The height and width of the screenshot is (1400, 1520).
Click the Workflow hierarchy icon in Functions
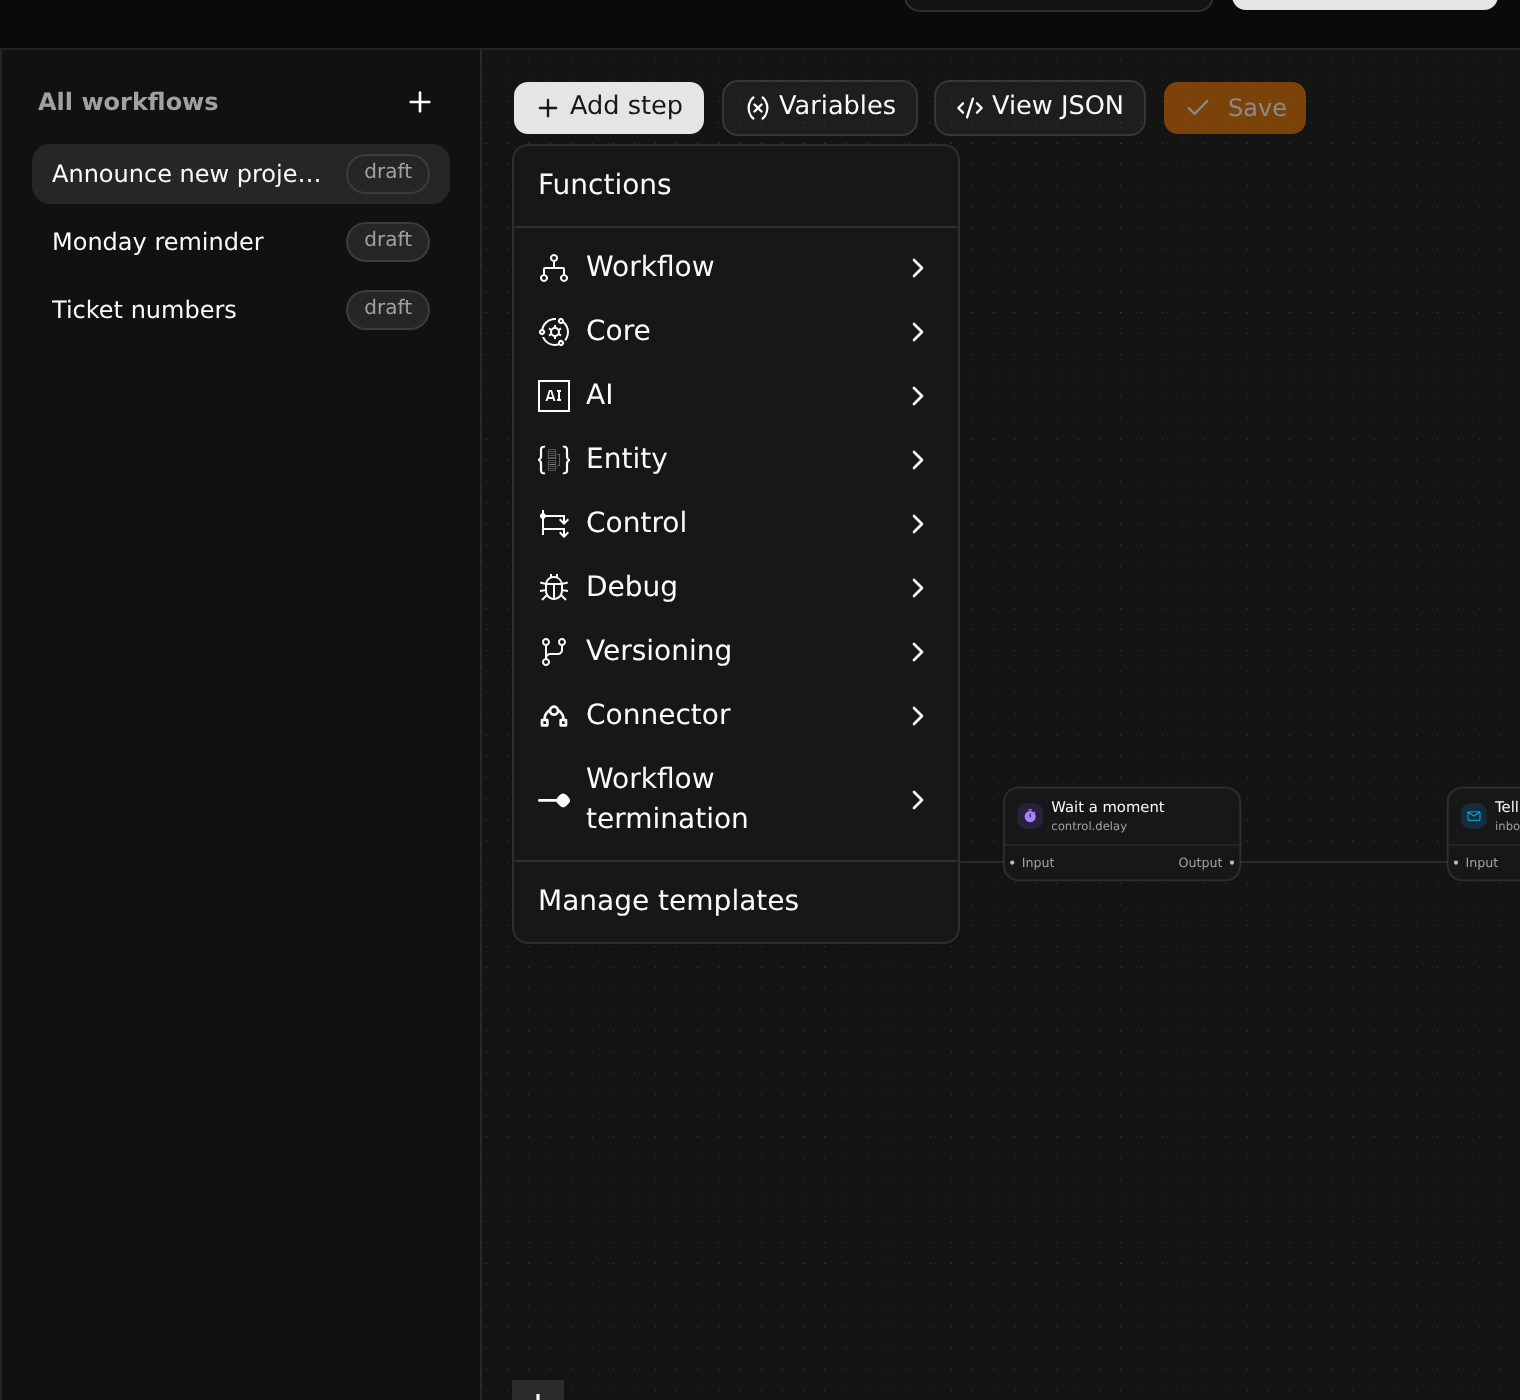pyautogui.click(x=554, y=267)
